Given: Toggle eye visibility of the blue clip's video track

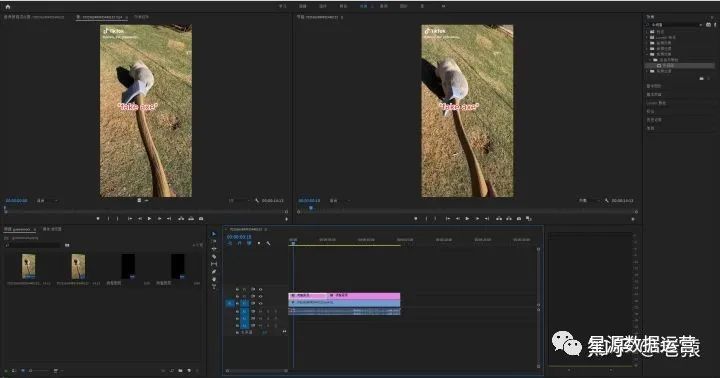Looking at the screenshot, I should click(x=261, y=303).
